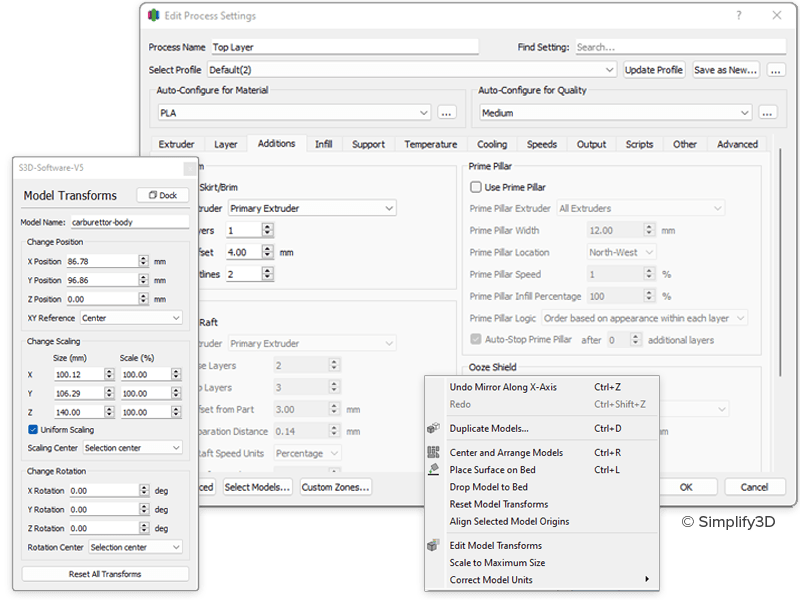Switch to the Infill tab
Screen dimensions: 800x600
coord(323,144)
